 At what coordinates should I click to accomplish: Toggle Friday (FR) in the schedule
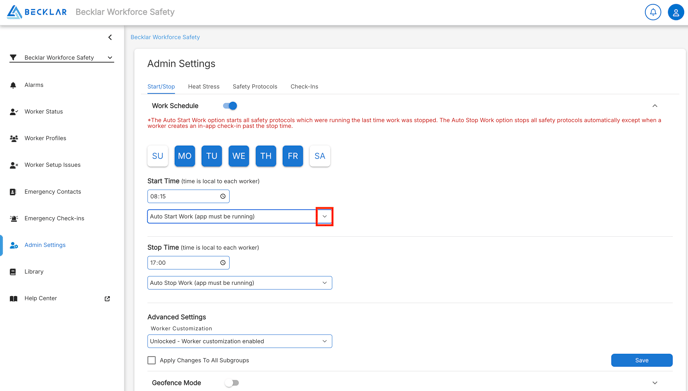(x=293, y=156)
